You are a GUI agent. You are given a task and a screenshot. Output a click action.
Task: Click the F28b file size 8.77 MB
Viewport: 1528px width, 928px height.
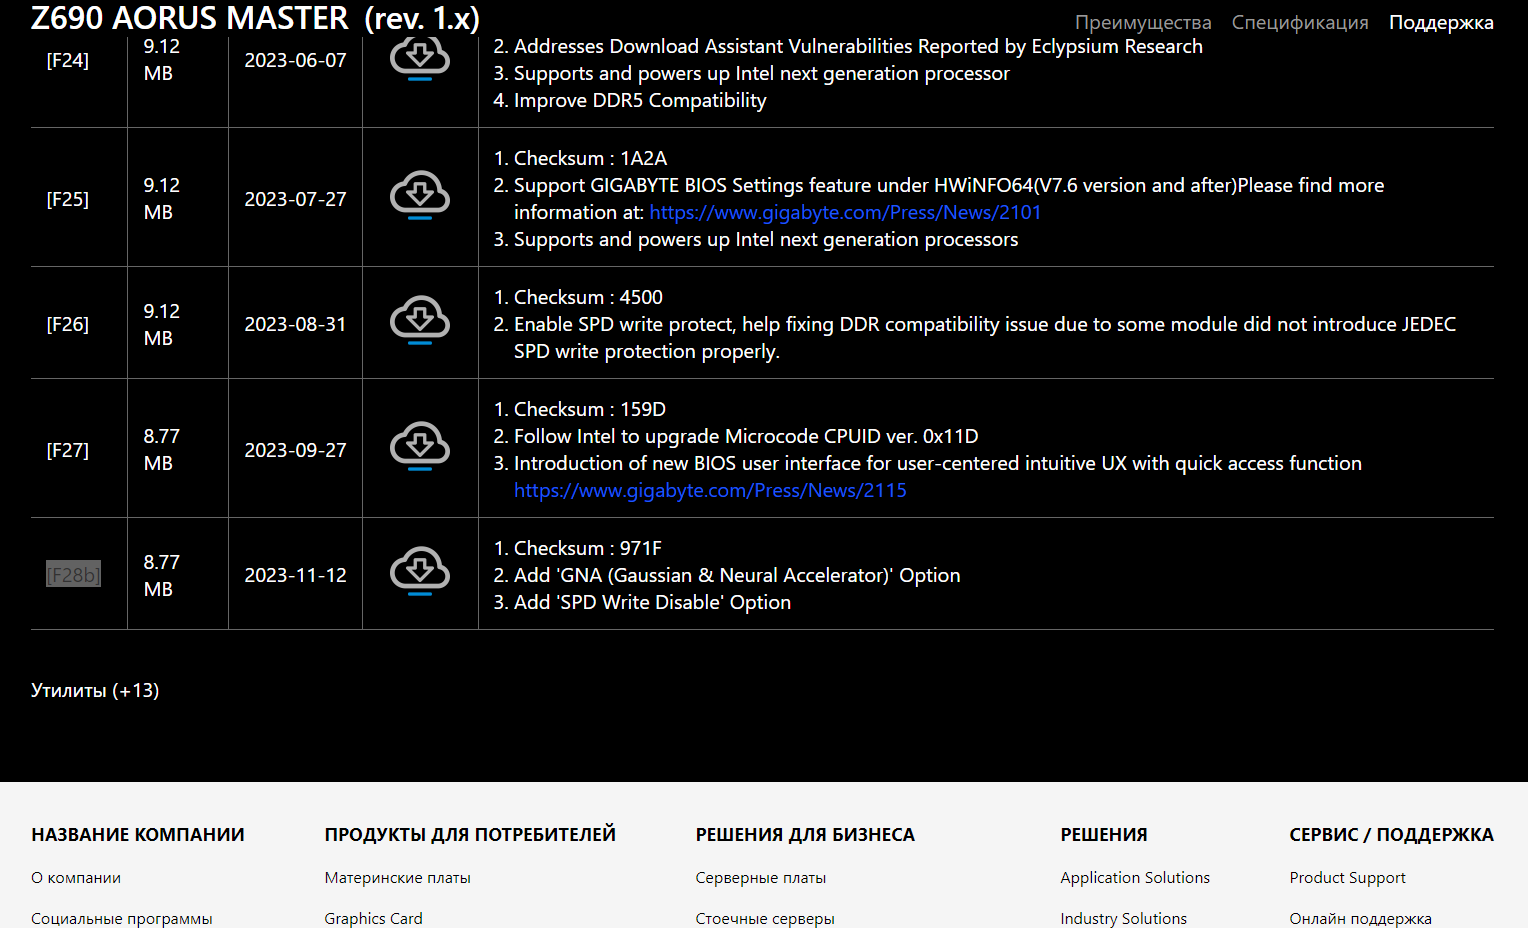coord(161,575)
